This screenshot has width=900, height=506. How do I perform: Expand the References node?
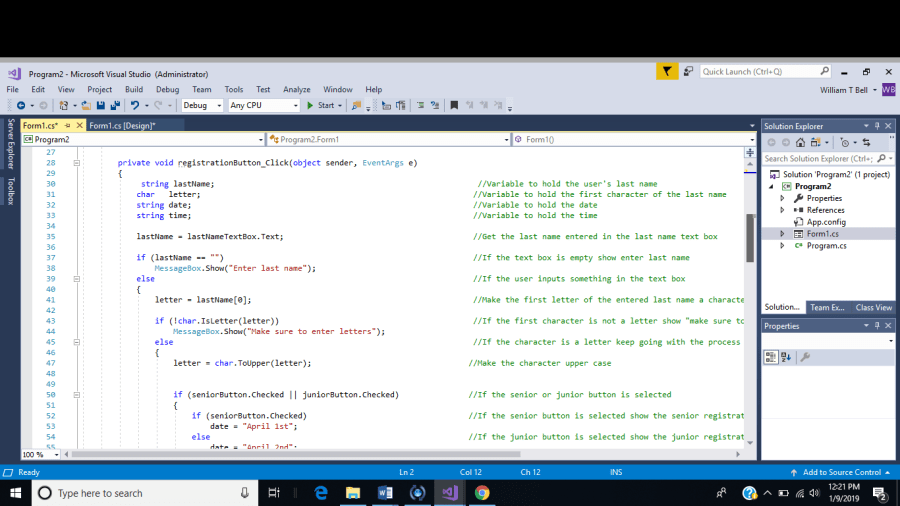tap(782, 210)
